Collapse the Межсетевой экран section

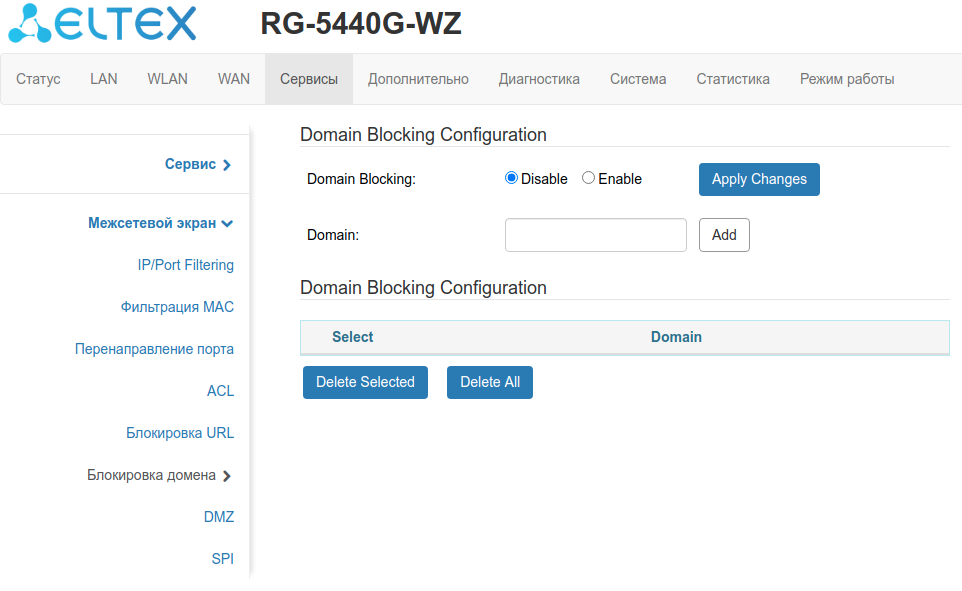click(228, 224)
